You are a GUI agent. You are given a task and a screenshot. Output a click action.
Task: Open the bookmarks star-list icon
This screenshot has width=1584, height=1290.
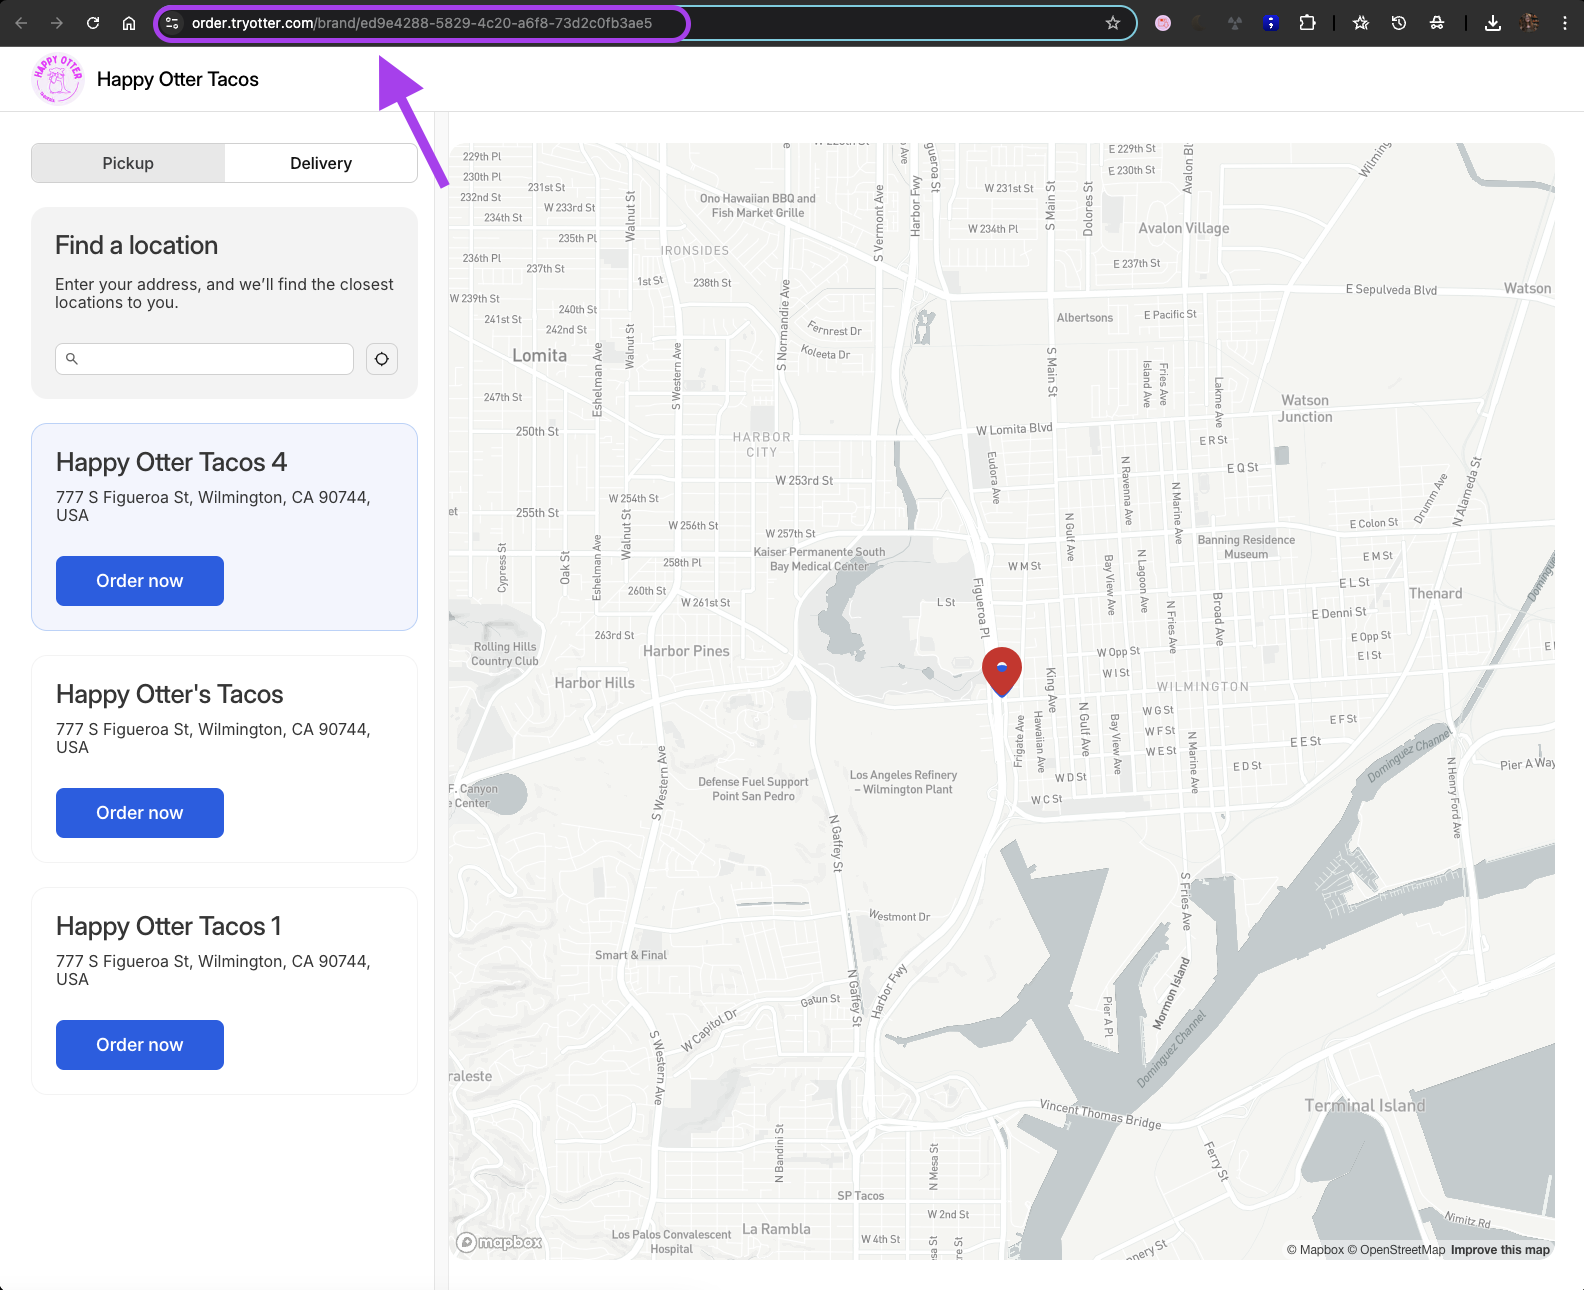tap(1361, 23)
